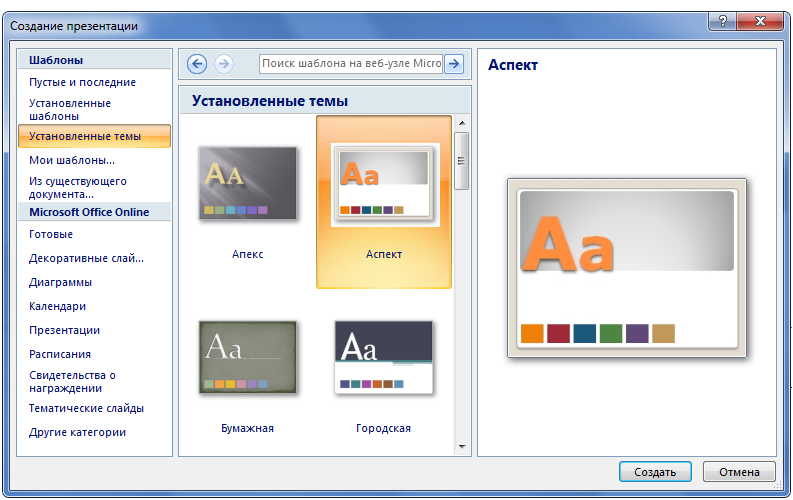Select the Бумажная theme thumbnail
Viewport: 793px width, 500px height.
point(247,357)
